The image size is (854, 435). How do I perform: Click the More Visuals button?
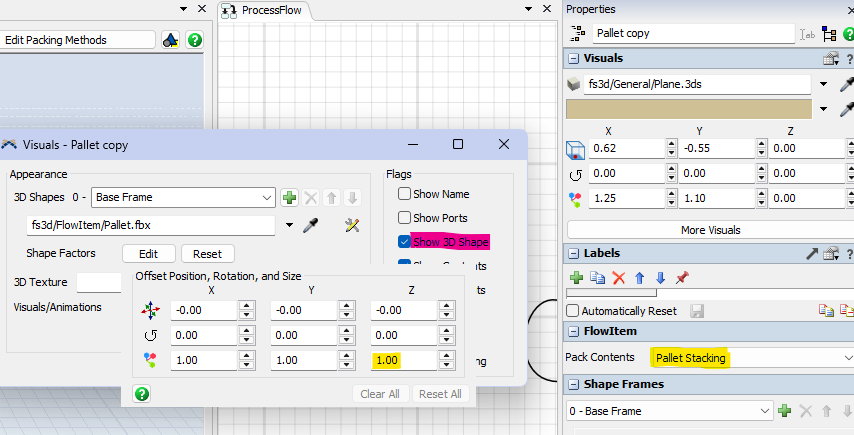(x=709, y=229)
